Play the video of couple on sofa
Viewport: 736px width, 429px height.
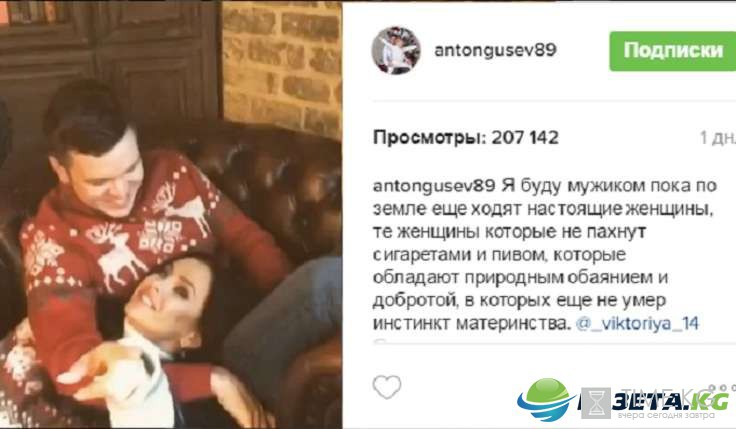pos(171,214)
